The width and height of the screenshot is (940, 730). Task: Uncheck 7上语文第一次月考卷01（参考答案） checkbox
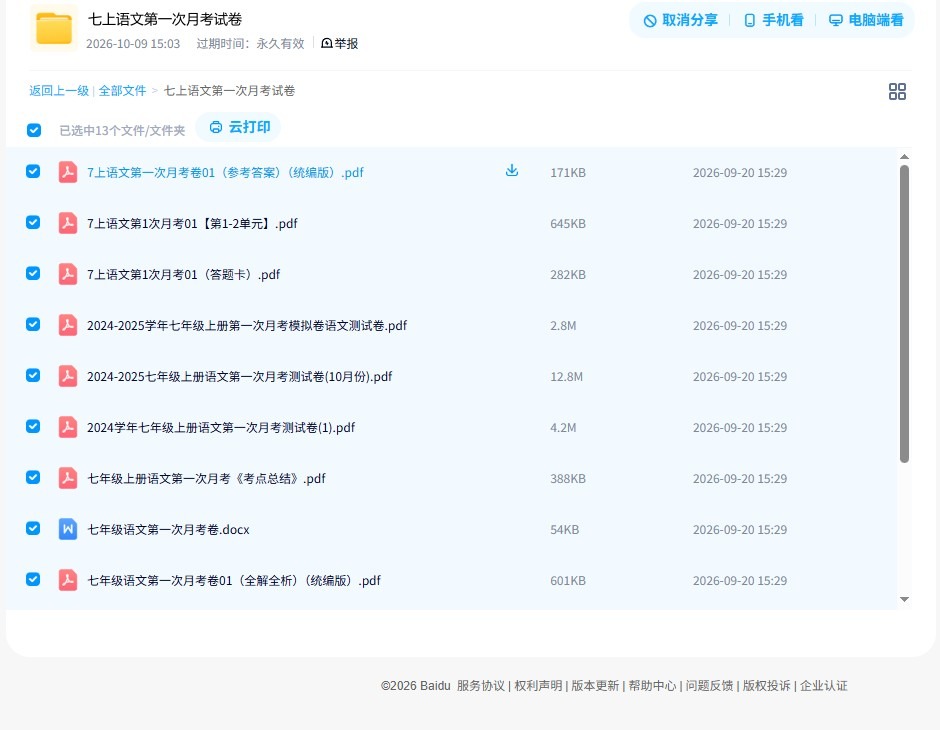coord(33,171)
